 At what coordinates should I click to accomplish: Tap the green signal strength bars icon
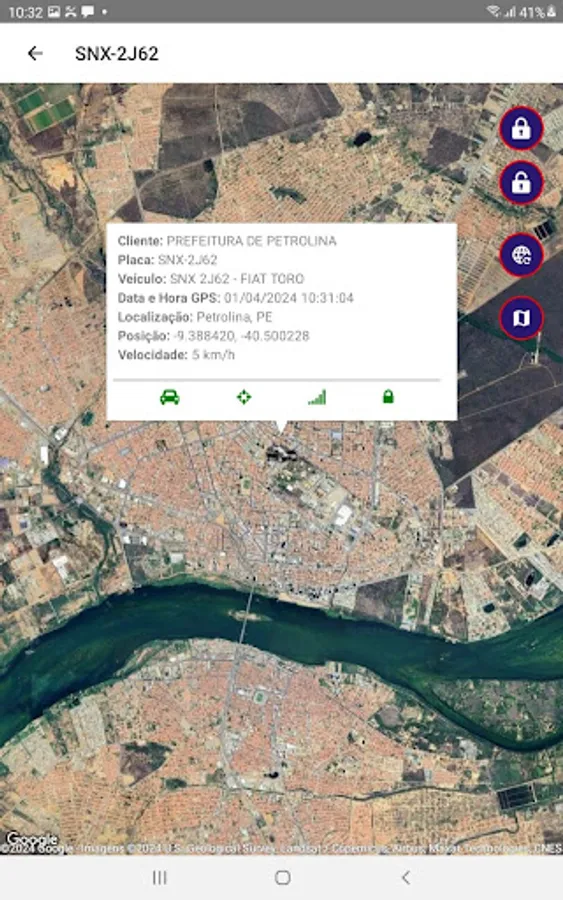point(317,397)
